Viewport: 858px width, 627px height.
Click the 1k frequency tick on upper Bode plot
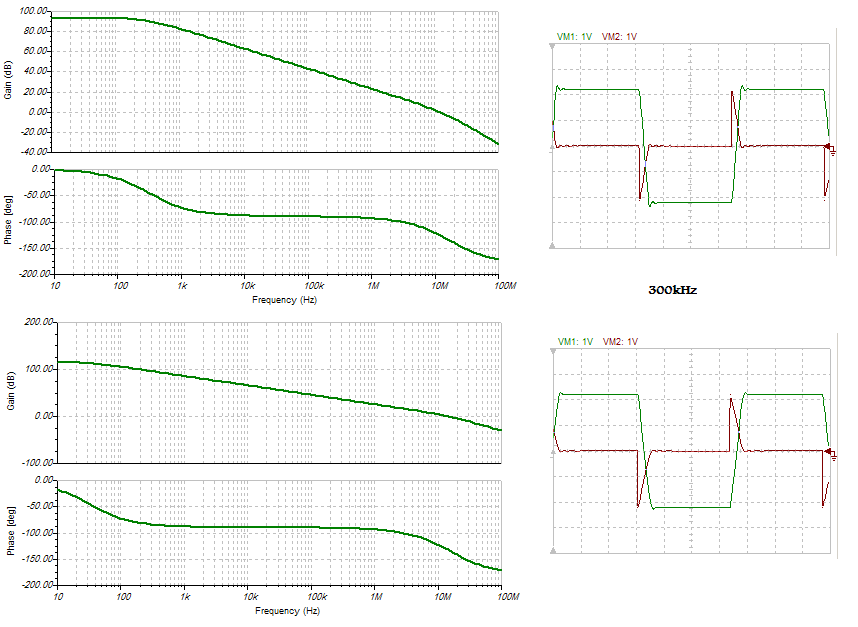click(x=182, y=286)
